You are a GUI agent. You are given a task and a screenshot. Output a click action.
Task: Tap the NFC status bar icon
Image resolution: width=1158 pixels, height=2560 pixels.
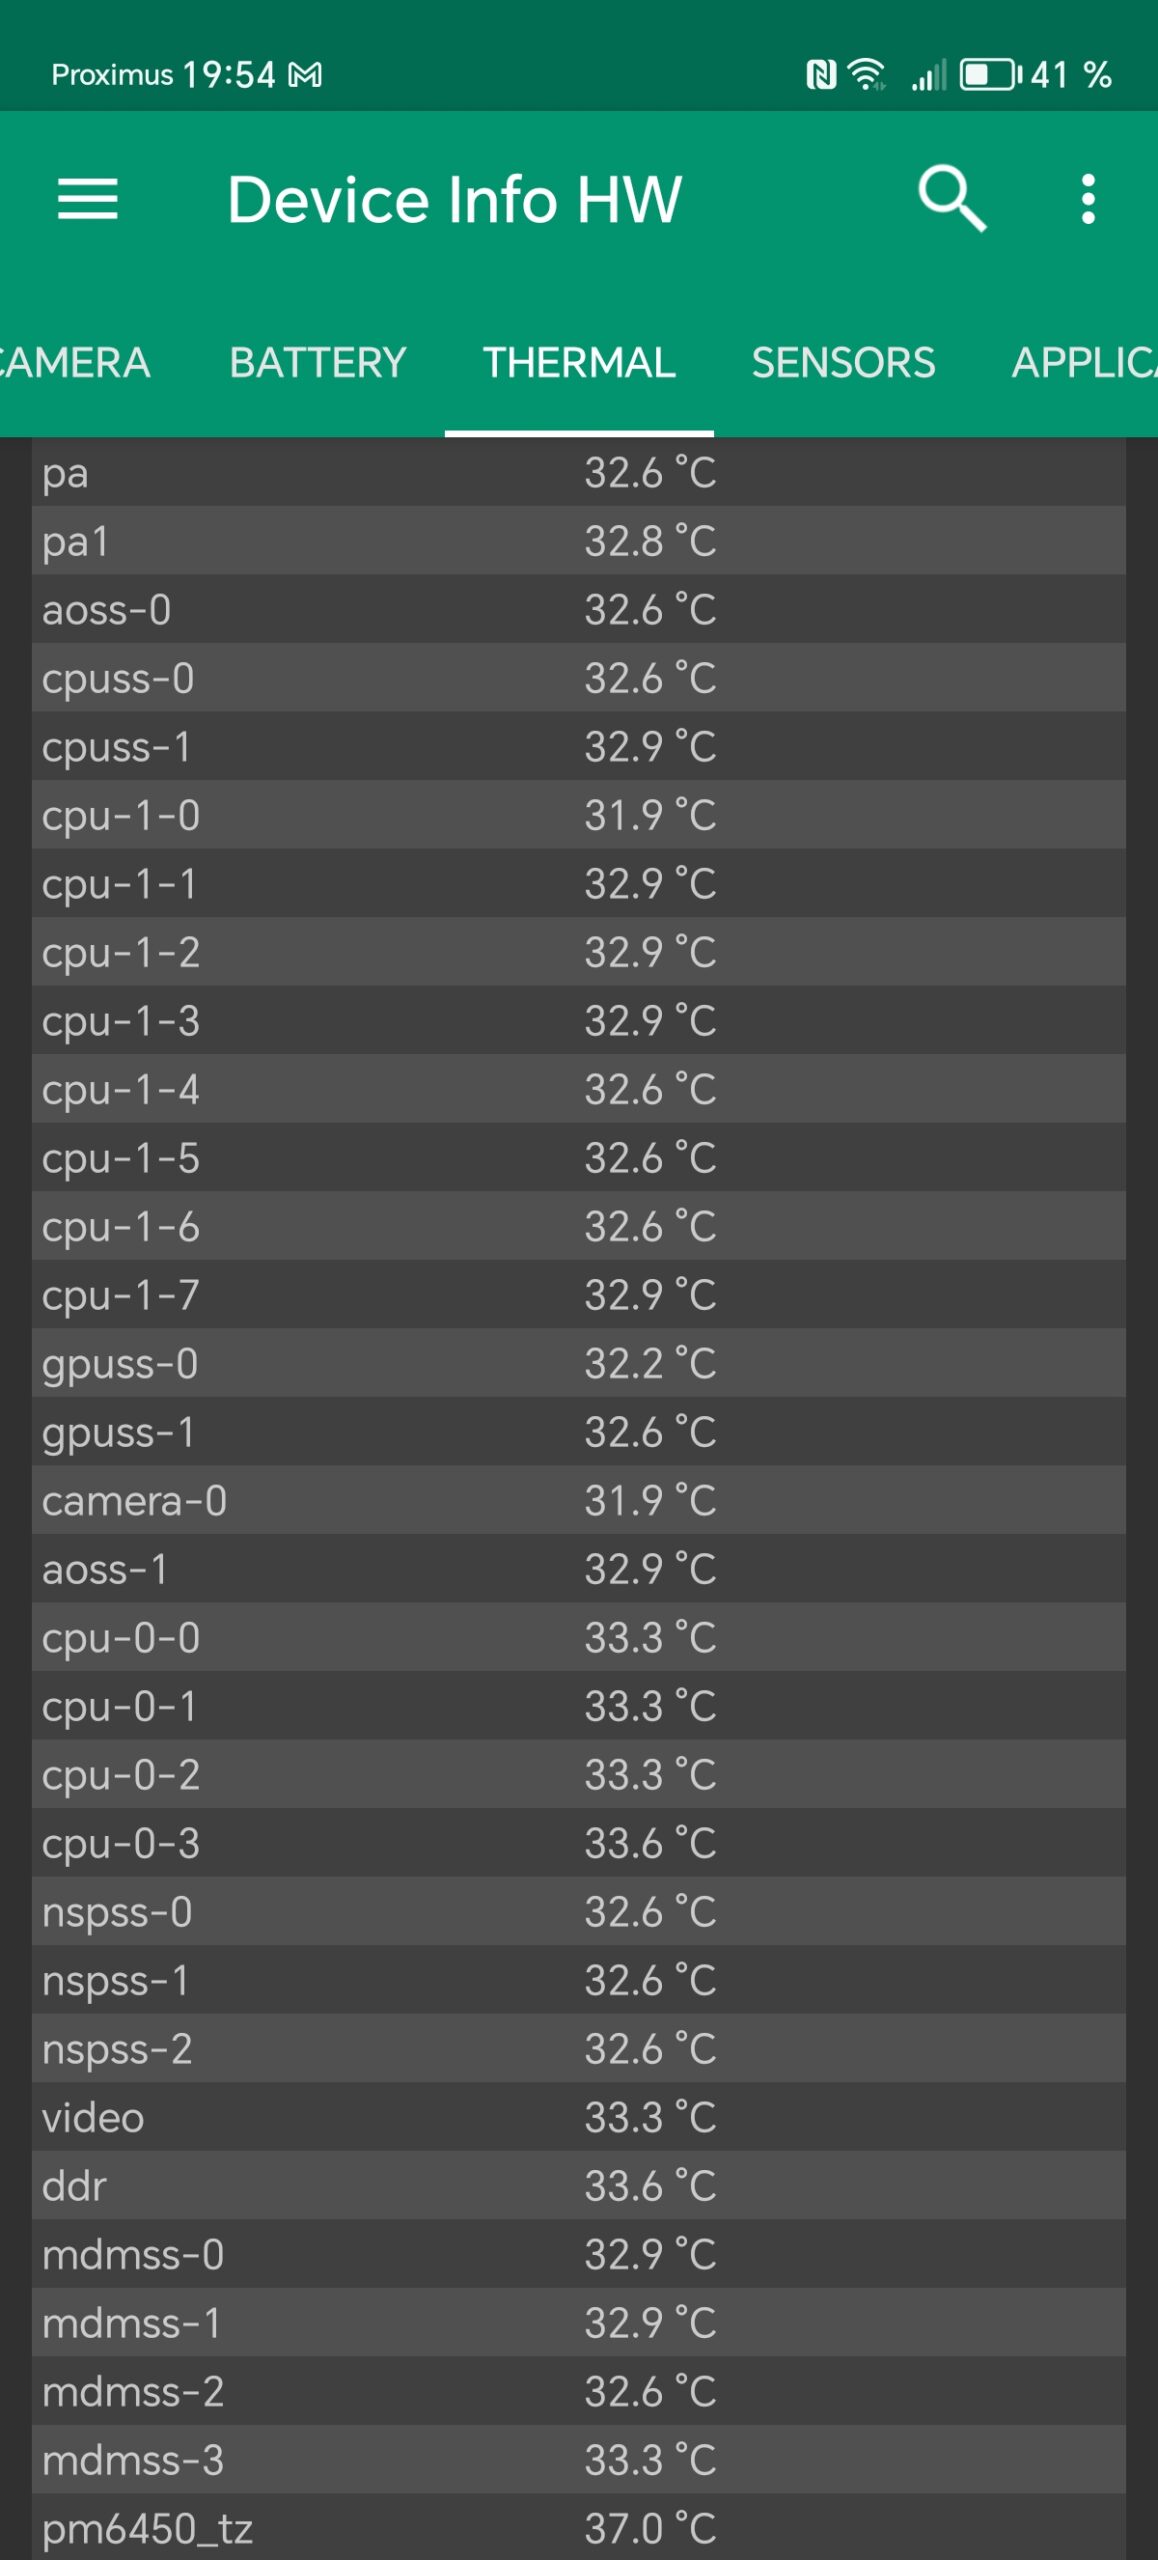coord(820,75)
